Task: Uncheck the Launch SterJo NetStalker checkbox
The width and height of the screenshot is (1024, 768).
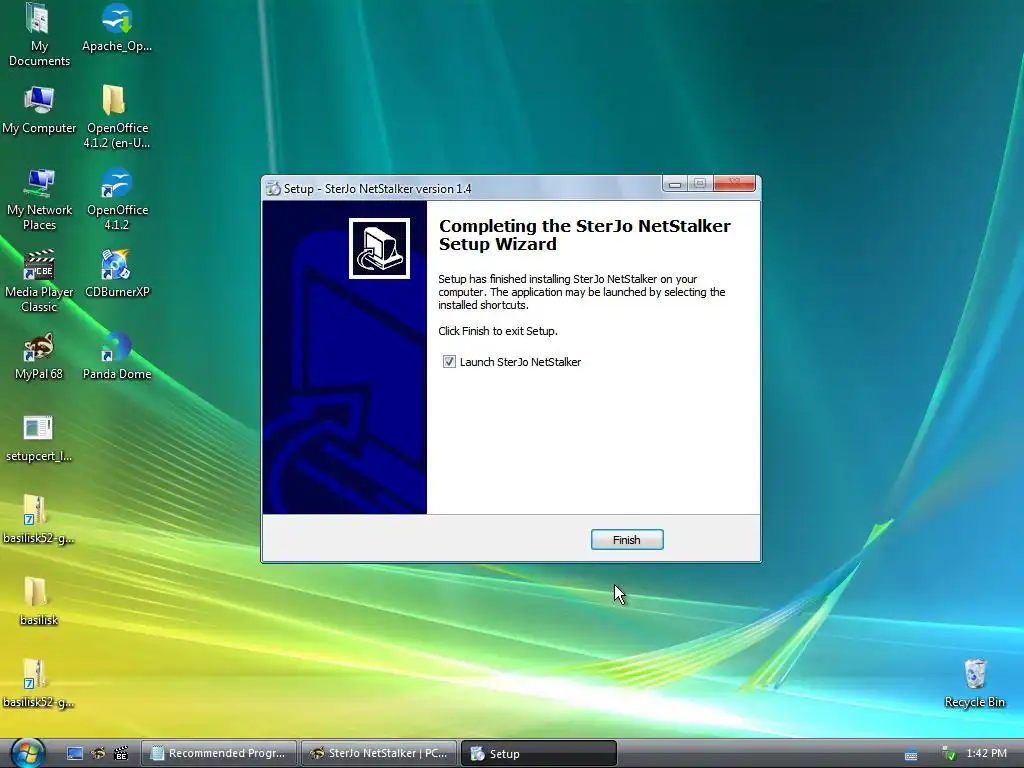Action: 449,362
